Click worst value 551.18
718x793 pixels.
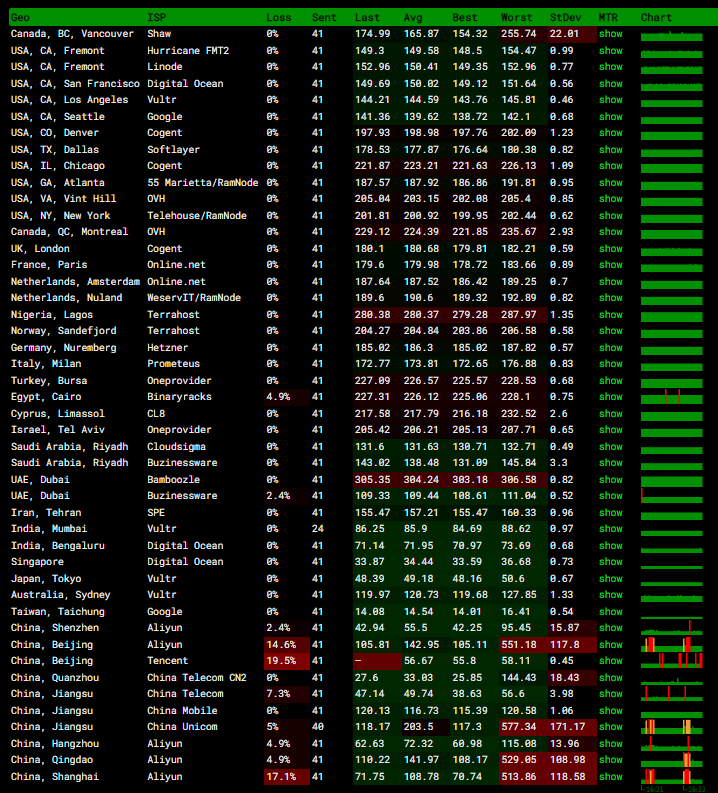coord(523,645)
